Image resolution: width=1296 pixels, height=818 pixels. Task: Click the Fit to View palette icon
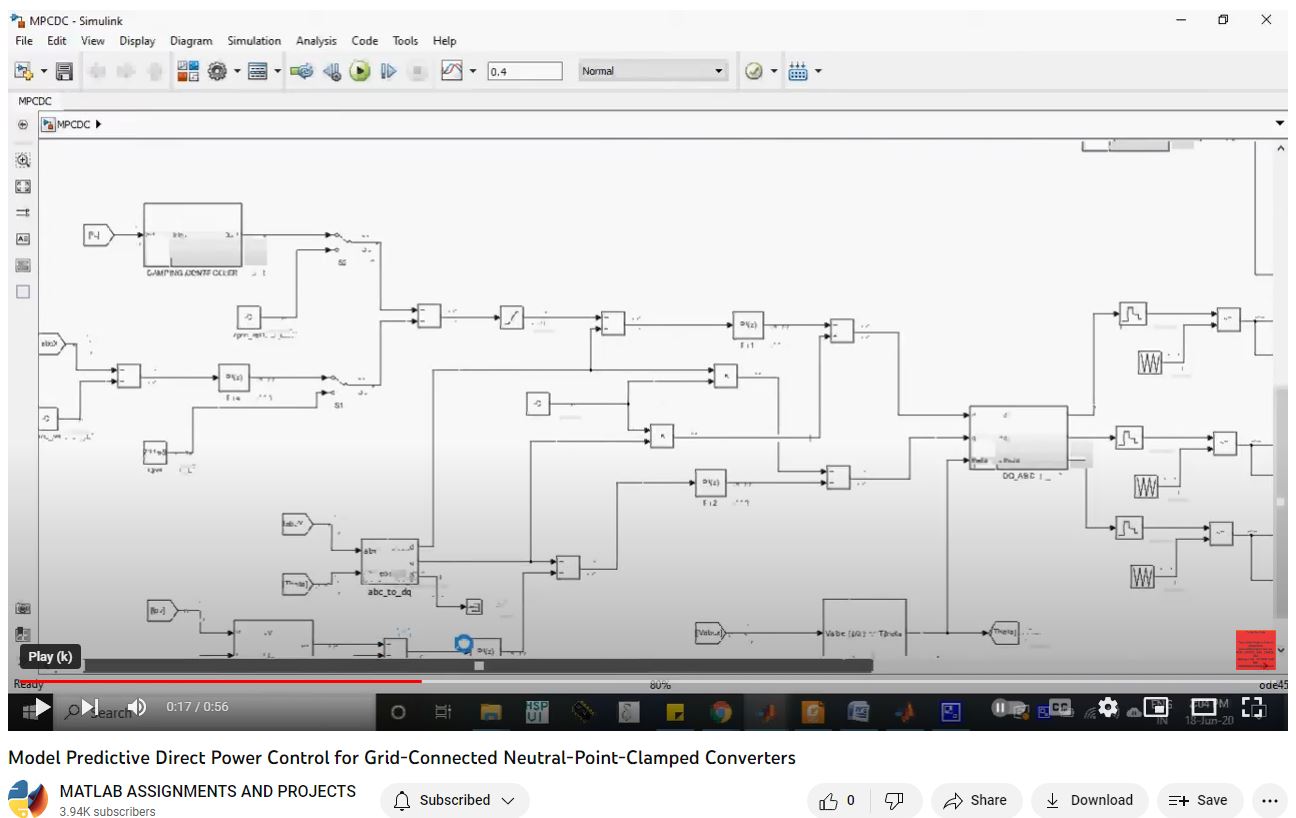pos(23,187)
